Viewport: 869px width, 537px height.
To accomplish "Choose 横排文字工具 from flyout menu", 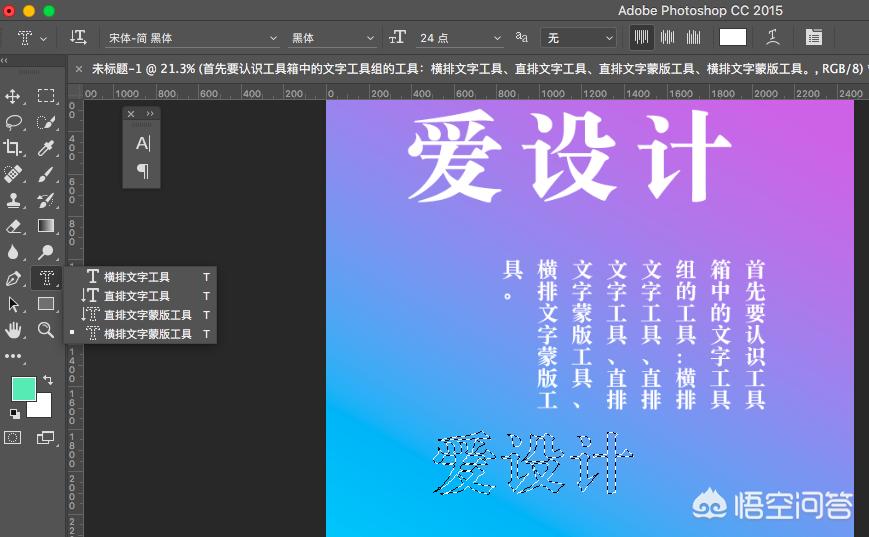I will click(x=141, y=277).
